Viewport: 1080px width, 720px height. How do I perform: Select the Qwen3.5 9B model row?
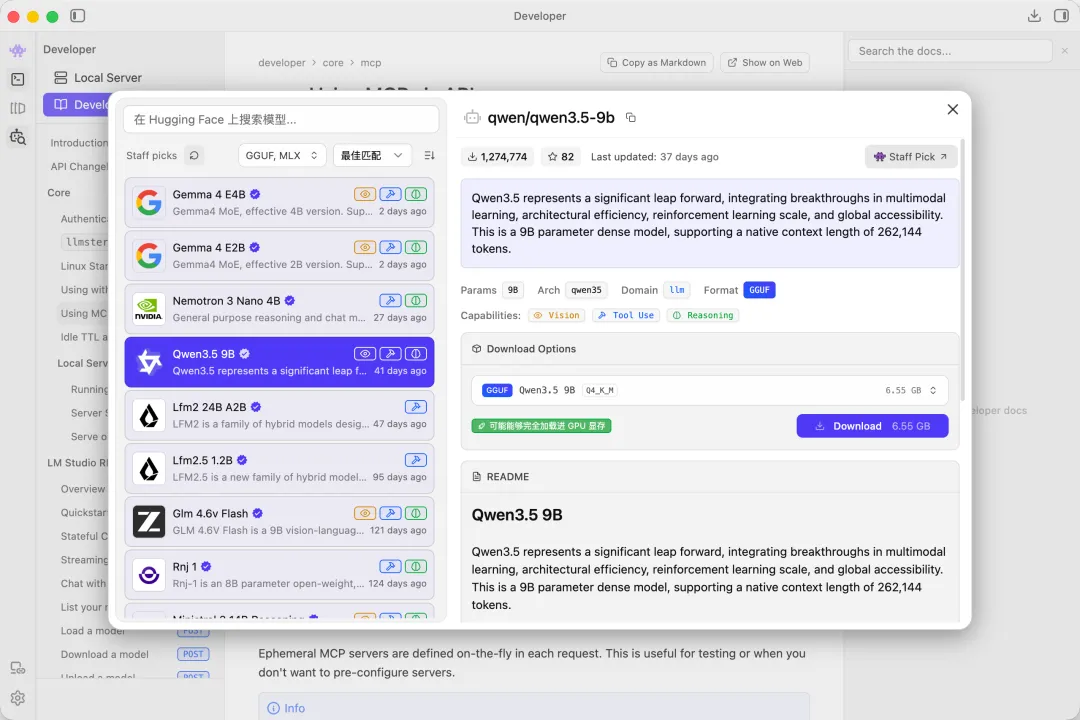[280, 362]
